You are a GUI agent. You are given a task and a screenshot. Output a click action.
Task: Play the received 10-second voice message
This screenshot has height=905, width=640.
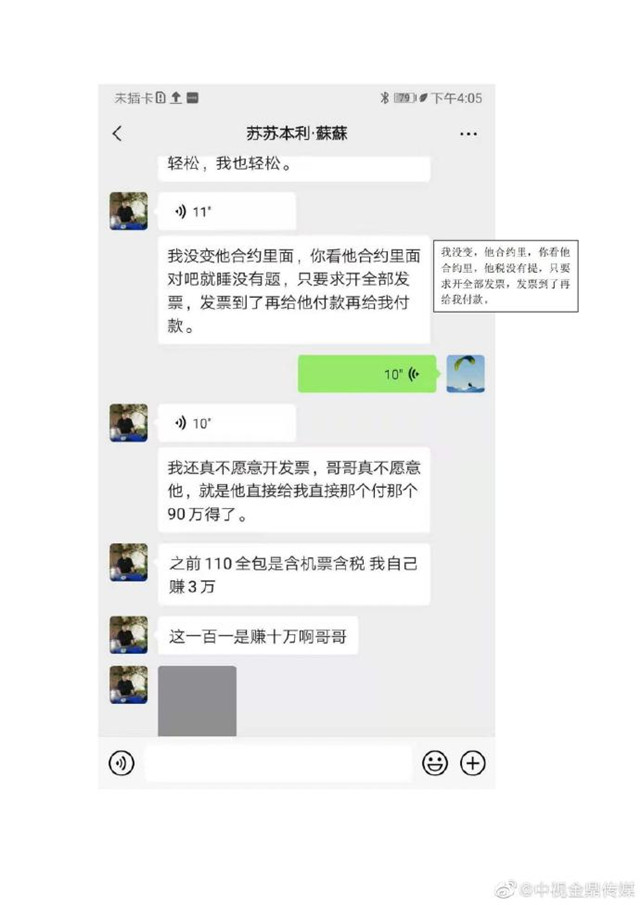coord(227,423)
